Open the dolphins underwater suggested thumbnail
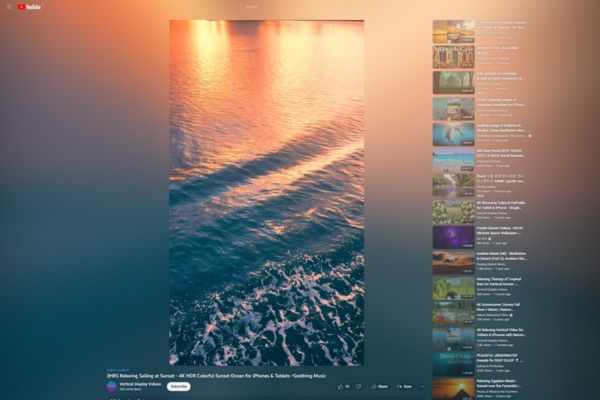 [453, 134]
